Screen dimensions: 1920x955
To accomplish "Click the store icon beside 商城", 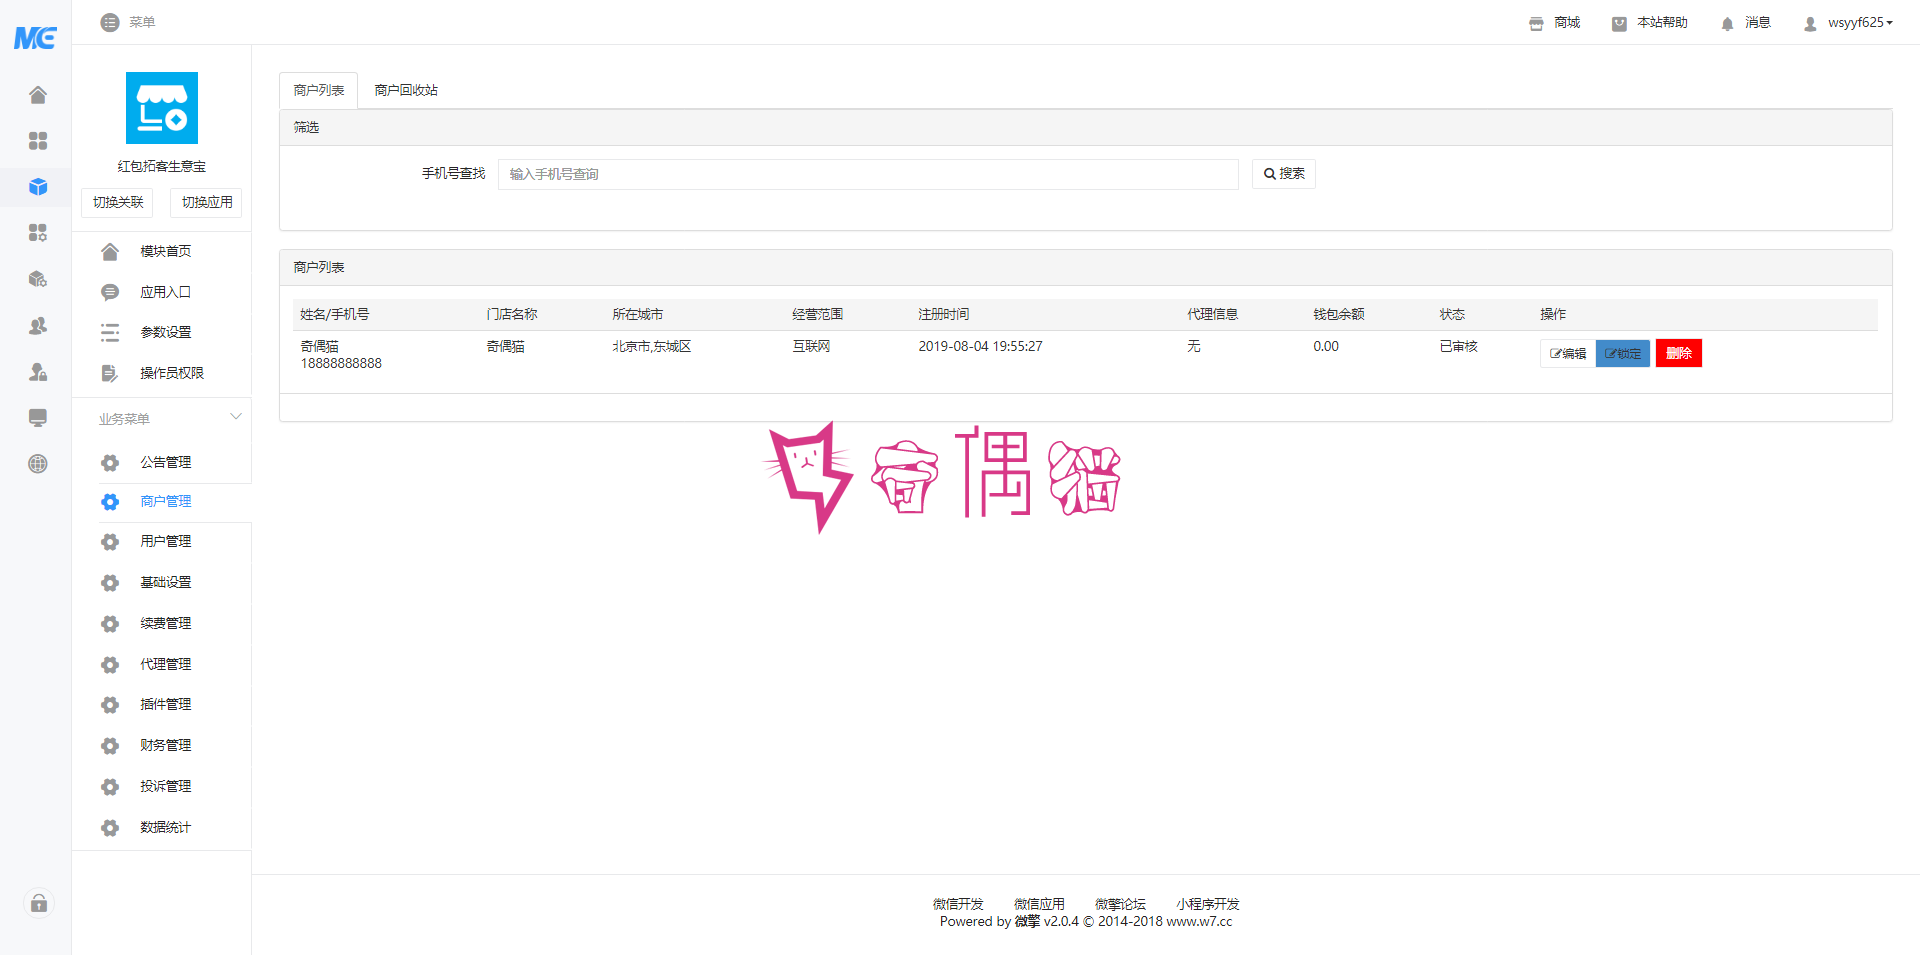I will tap(1536, 23).
